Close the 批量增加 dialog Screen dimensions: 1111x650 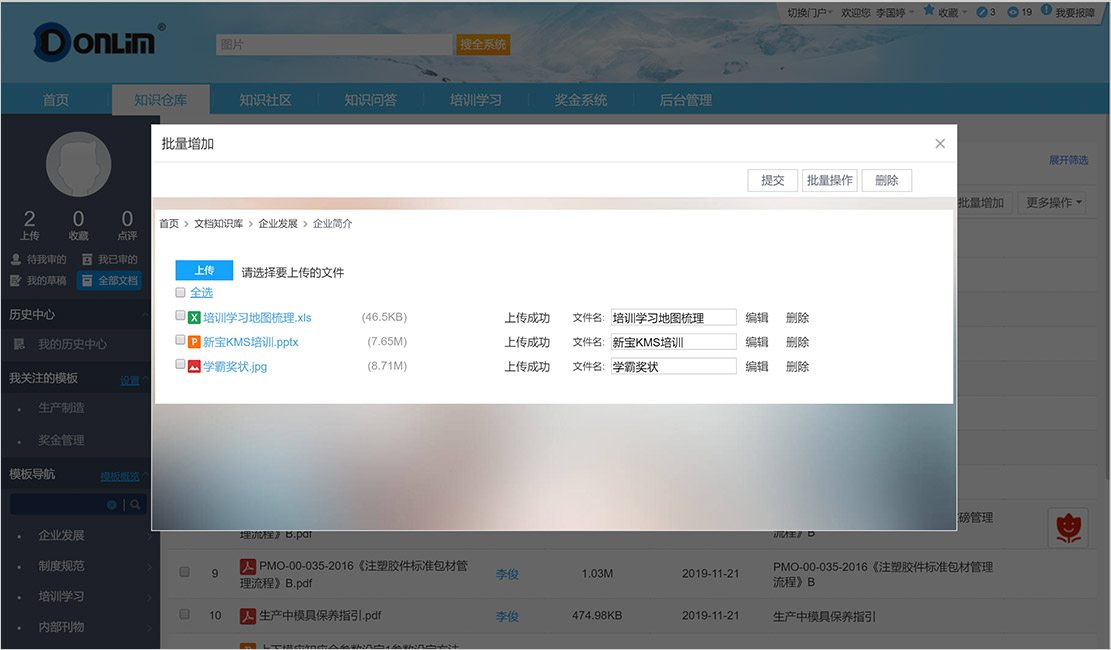click(940, 144)
